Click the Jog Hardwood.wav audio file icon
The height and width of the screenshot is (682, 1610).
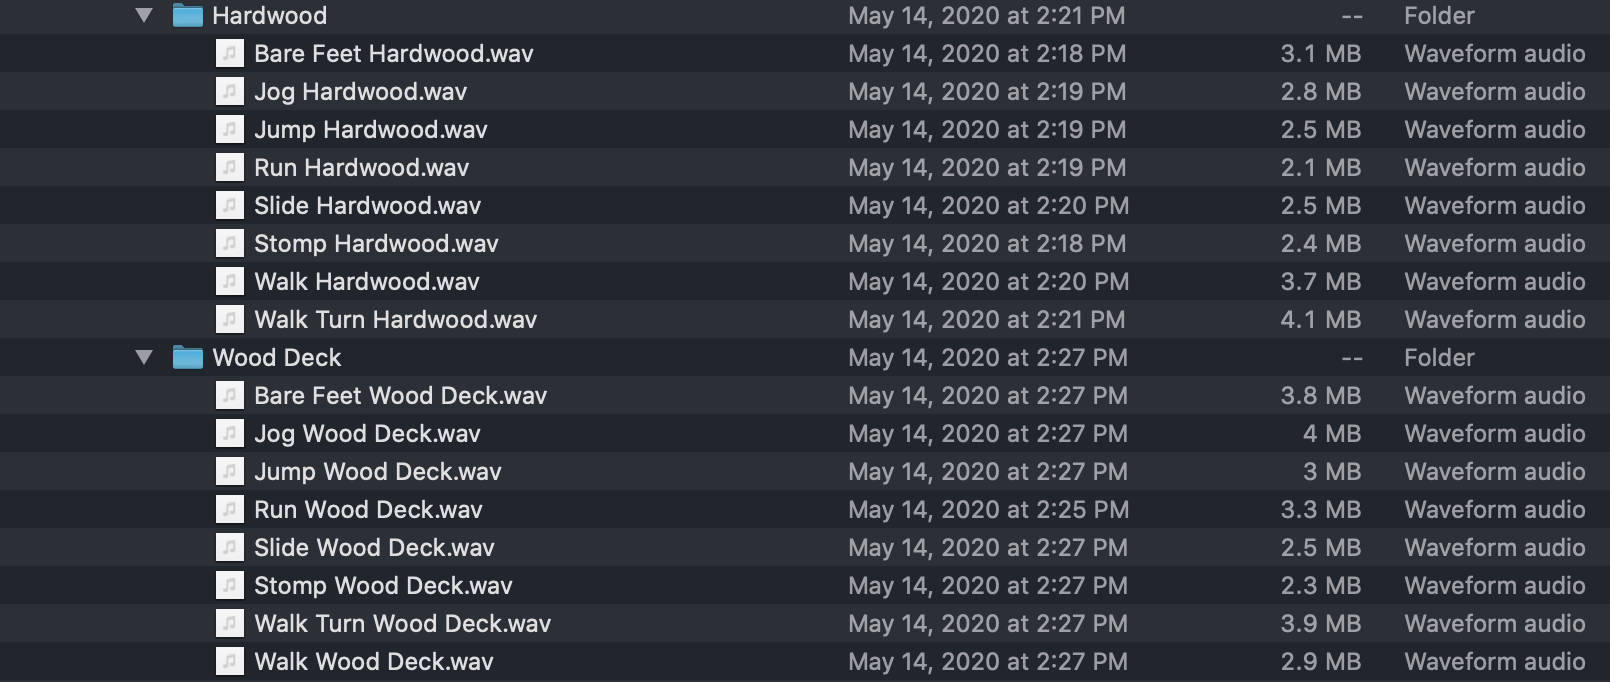click(230, 92)
